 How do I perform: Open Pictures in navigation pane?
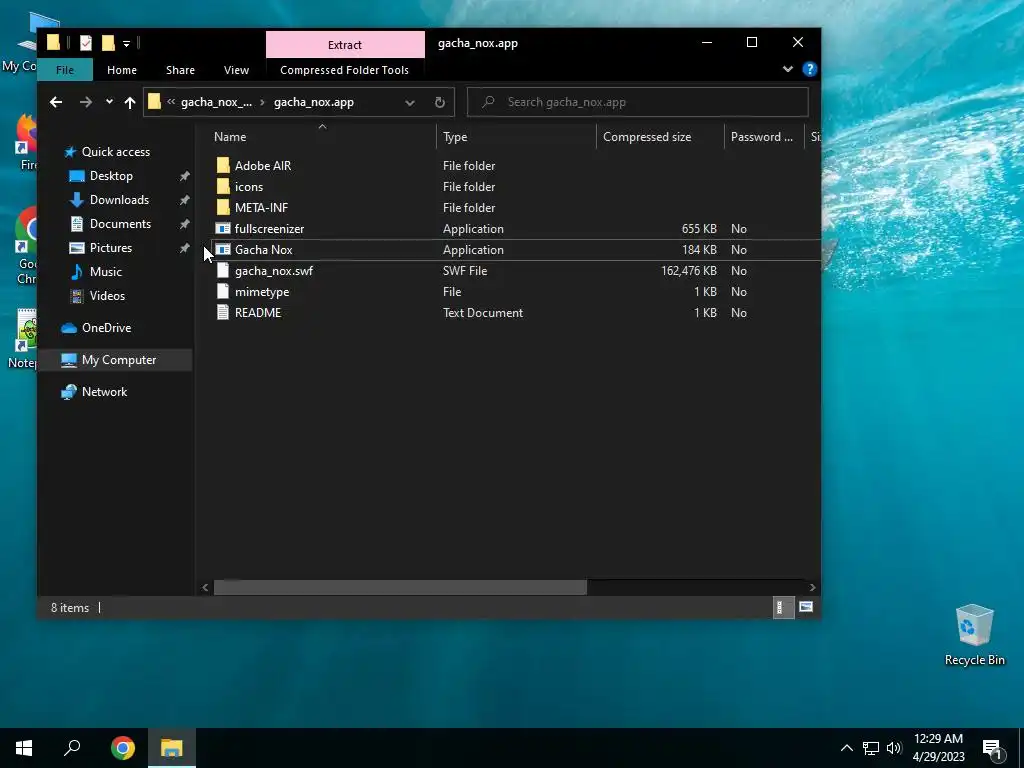click(x=110, y=248)
